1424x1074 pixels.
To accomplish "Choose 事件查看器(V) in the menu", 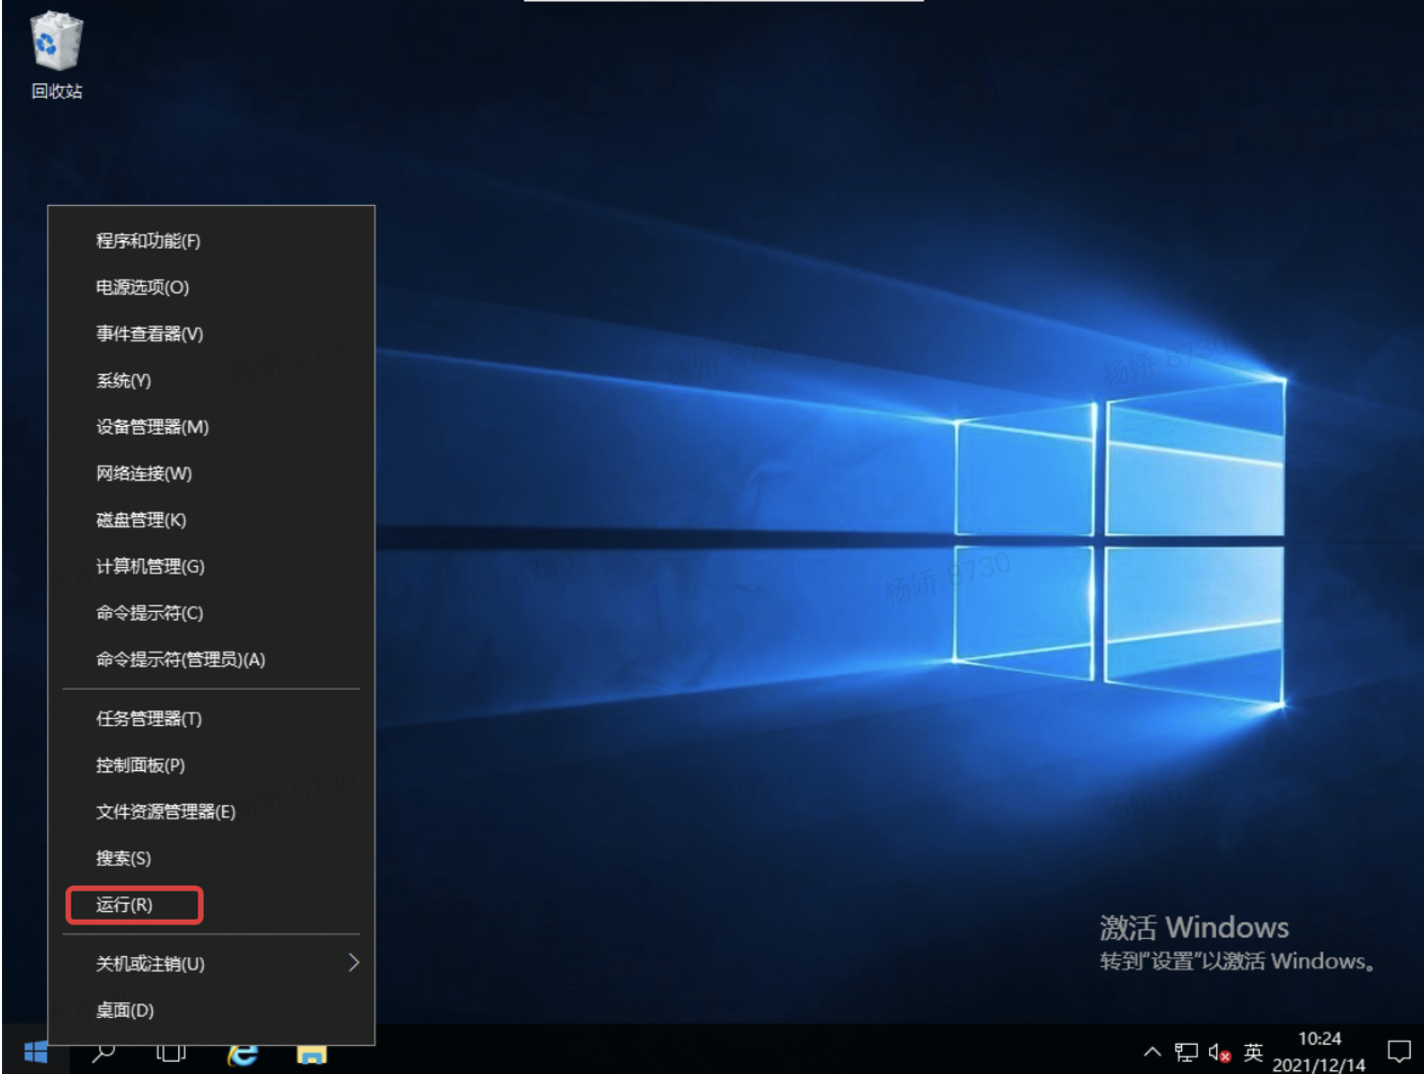I will (x=211, y=334).
